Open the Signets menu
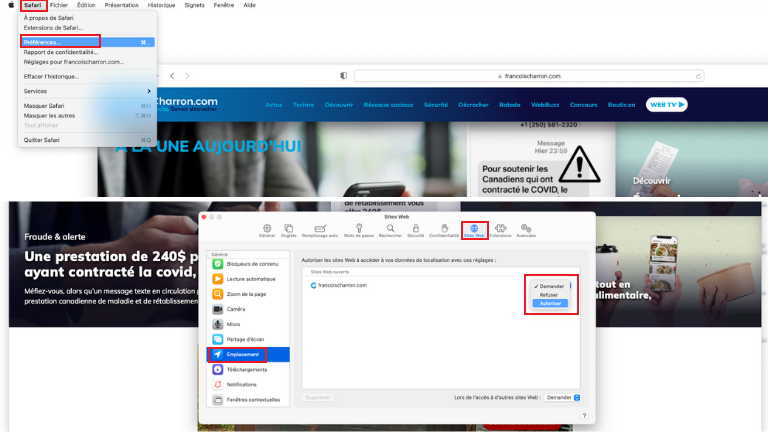 pyautogui.click(x=194, y=5)
